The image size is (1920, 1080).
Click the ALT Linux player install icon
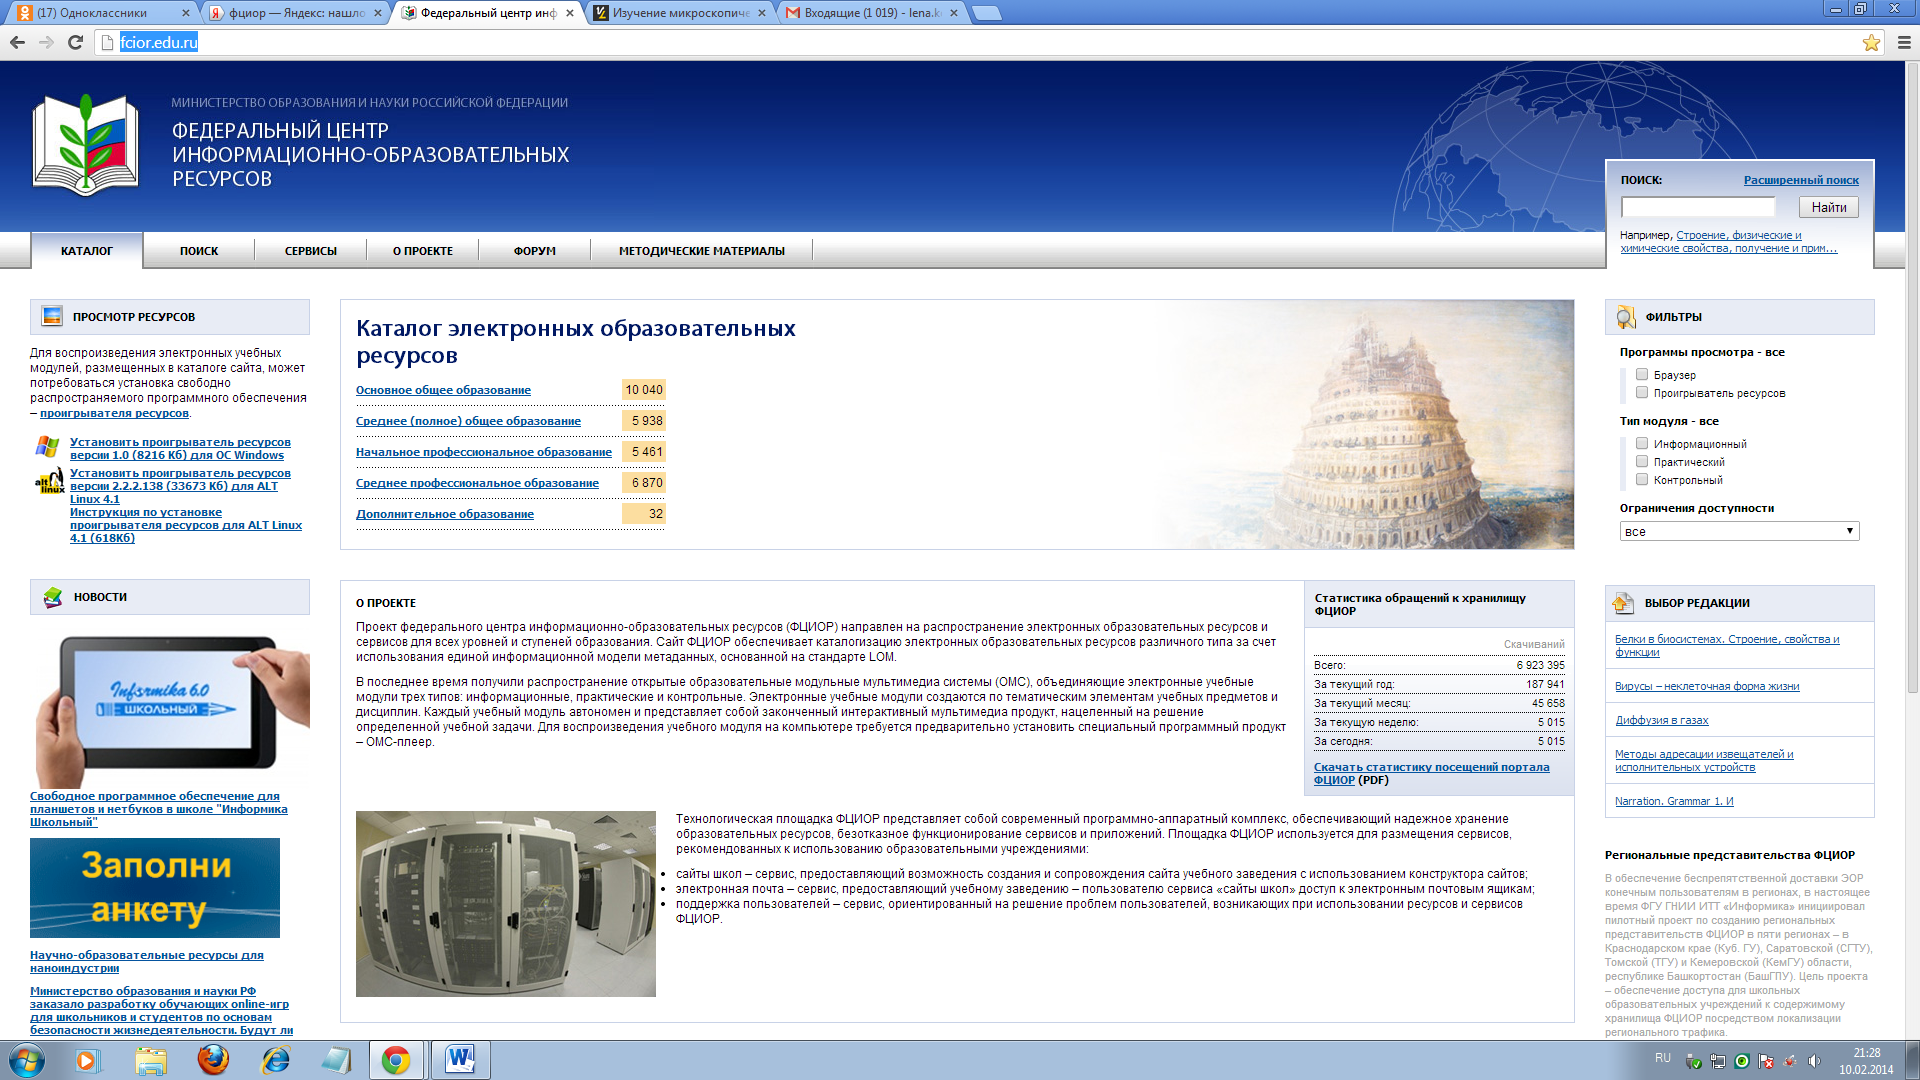49,482
